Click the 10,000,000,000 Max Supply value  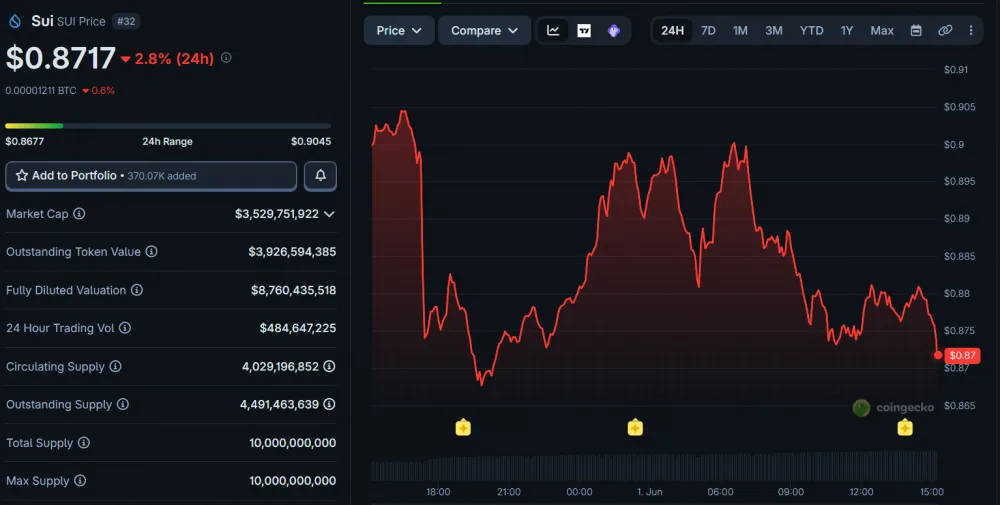293,480
